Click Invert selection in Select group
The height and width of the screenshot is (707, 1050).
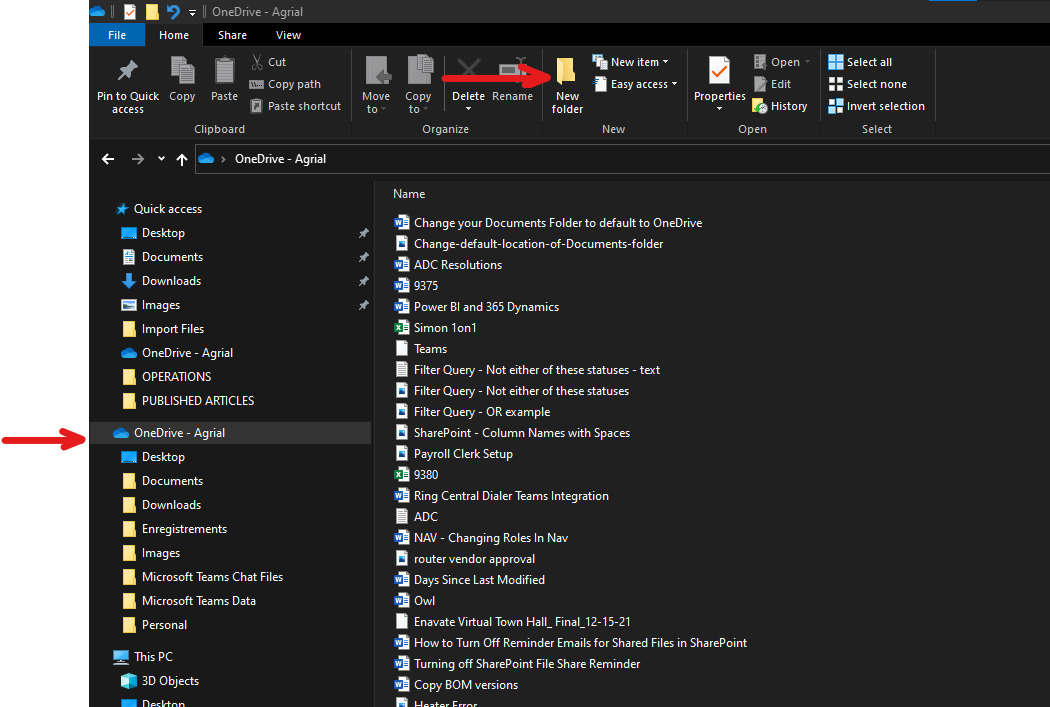coord(876,106)
